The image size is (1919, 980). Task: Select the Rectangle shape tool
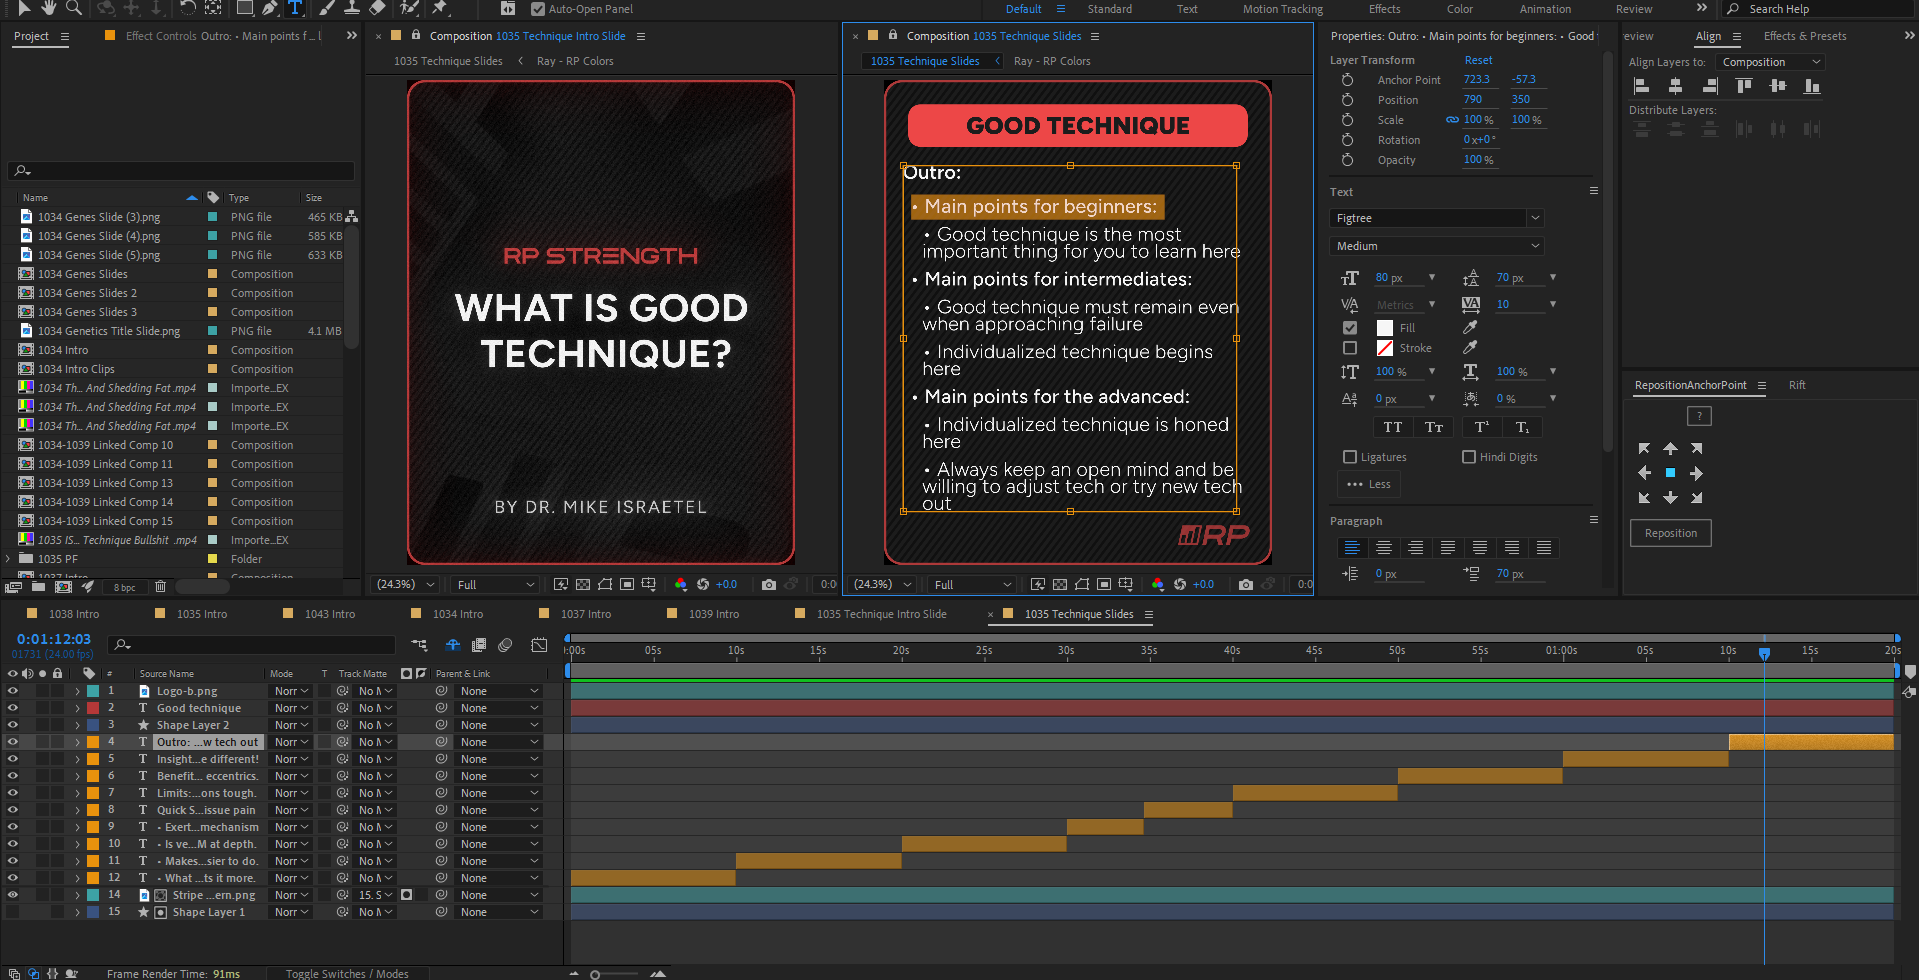[244, 8]
